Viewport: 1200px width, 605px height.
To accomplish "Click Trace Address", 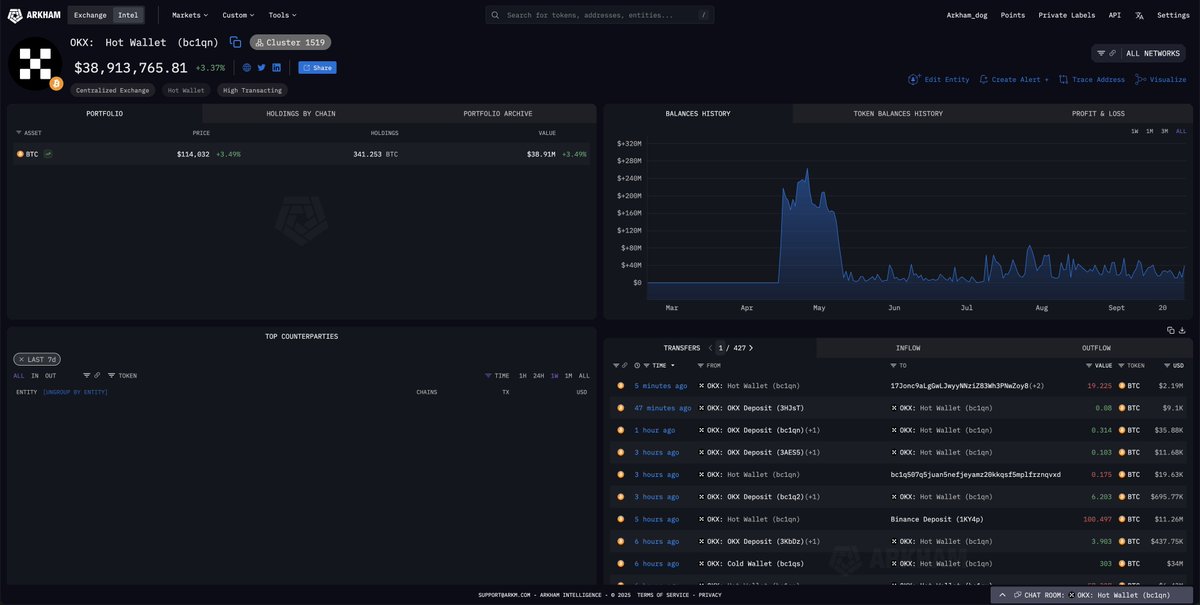I will [1092, 79].
